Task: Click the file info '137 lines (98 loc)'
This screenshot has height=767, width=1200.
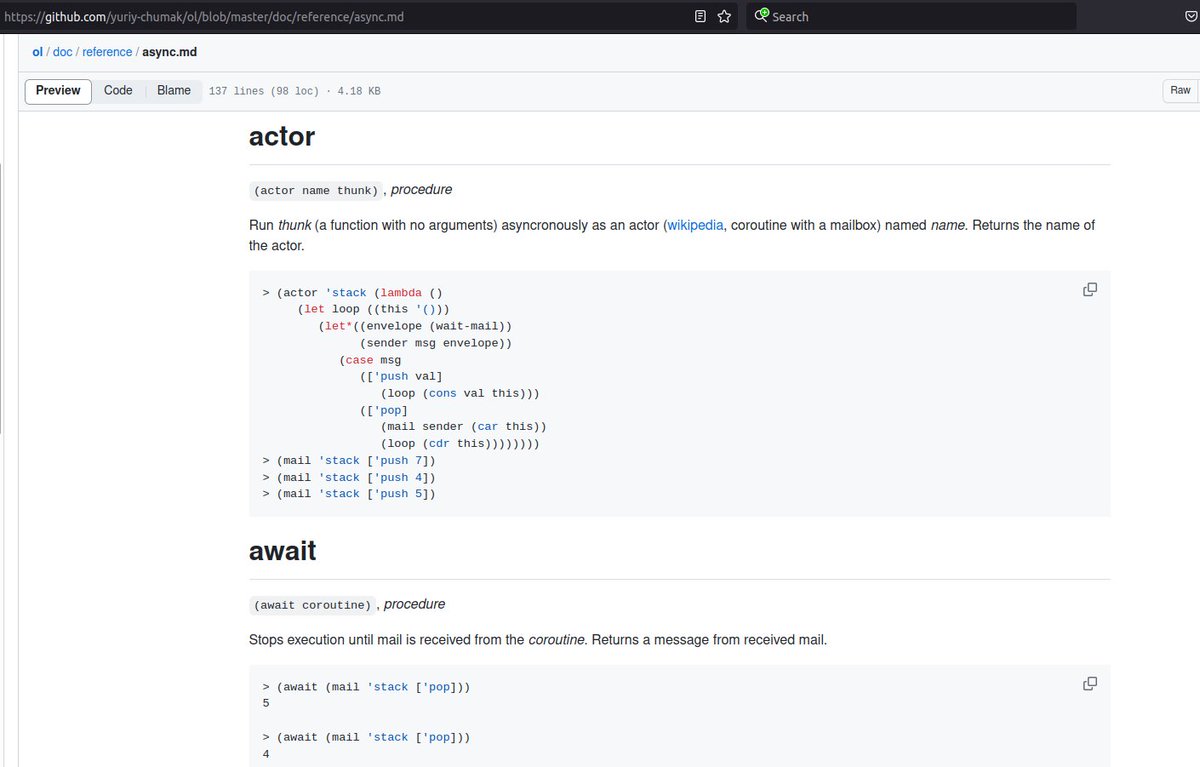Action: pyautogui.click(x=263, y=91)
